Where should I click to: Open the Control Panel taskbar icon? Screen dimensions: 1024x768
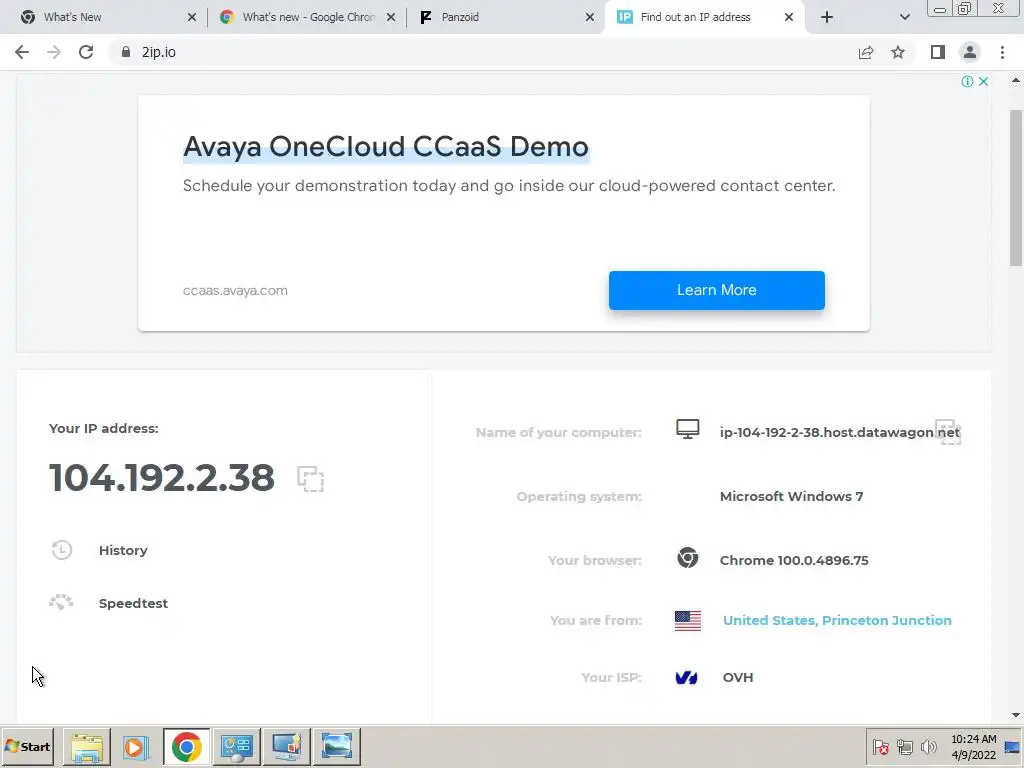[236, 747]
